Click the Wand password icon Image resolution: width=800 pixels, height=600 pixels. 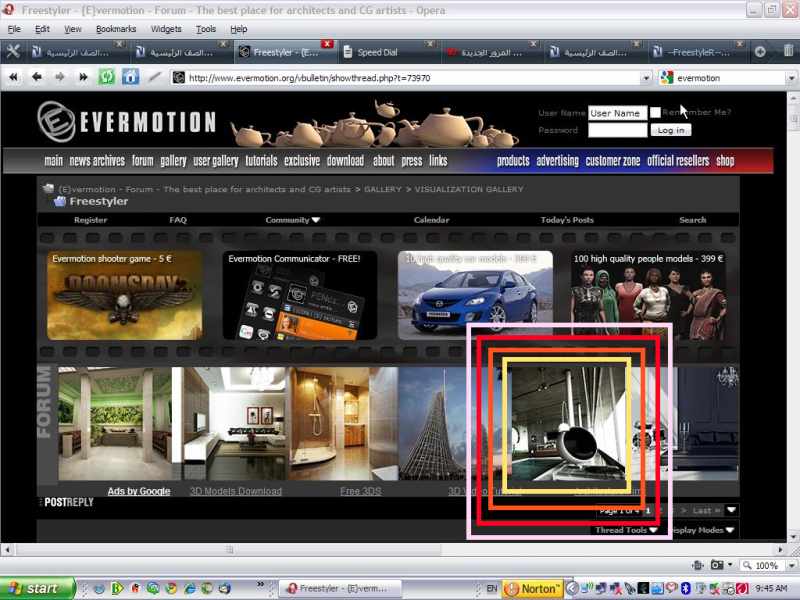[154, 78]
